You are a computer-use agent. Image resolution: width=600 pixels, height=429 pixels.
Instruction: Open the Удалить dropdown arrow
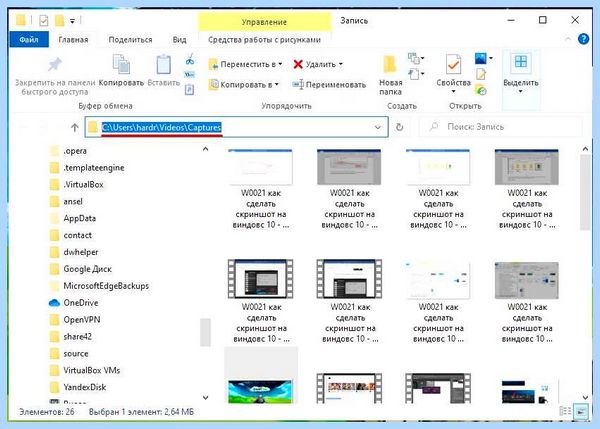(x=341, y=64)
